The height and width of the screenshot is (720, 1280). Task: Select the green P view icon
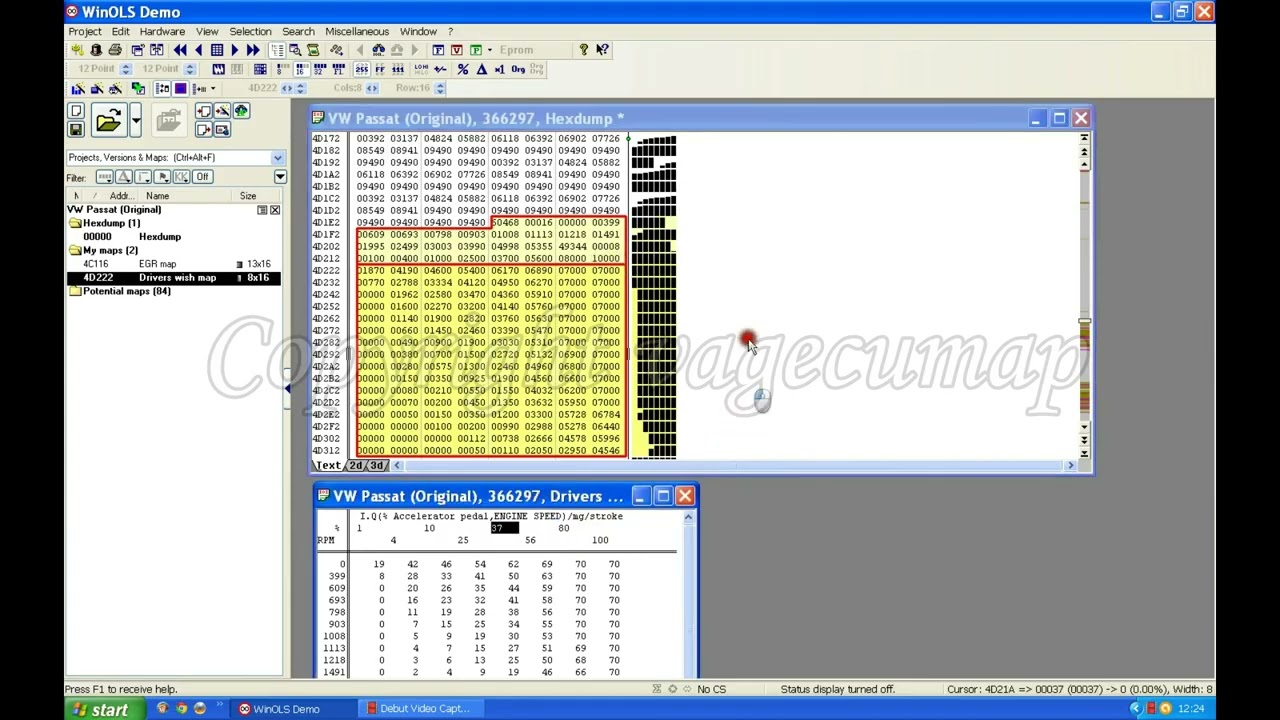point(476,50)
